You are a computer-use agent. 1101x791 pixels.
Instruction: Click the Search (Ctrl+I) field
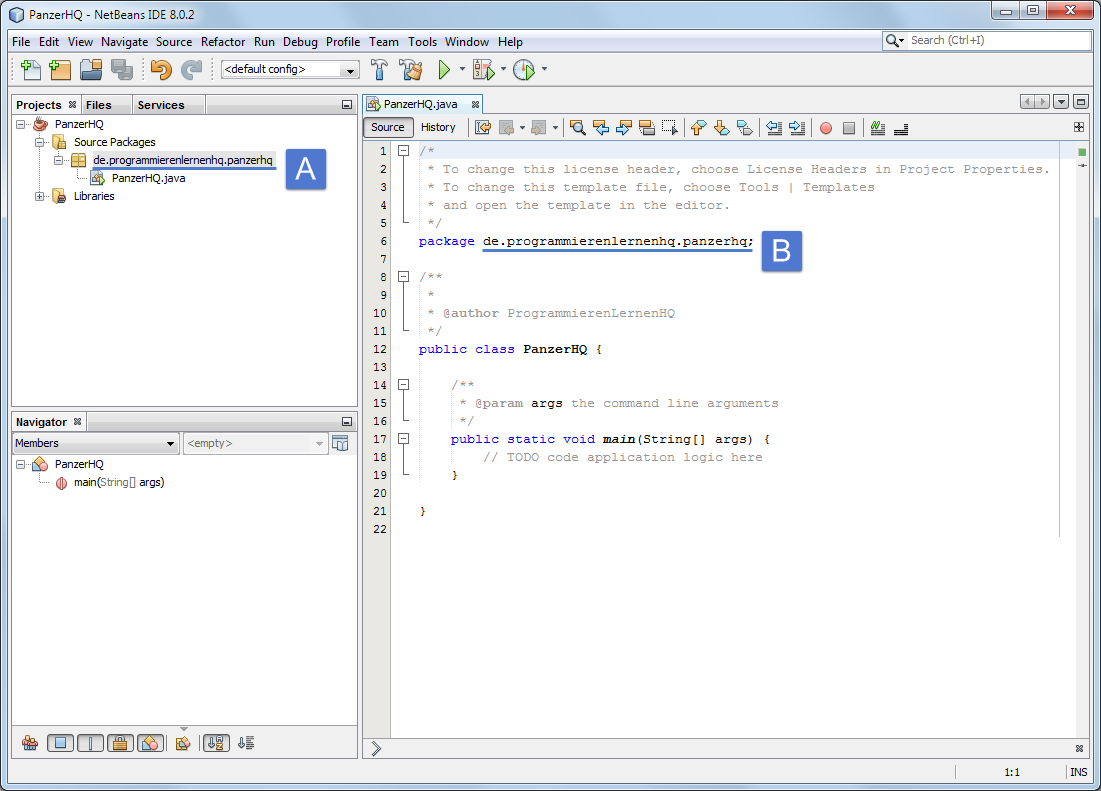tap(987, 41)
